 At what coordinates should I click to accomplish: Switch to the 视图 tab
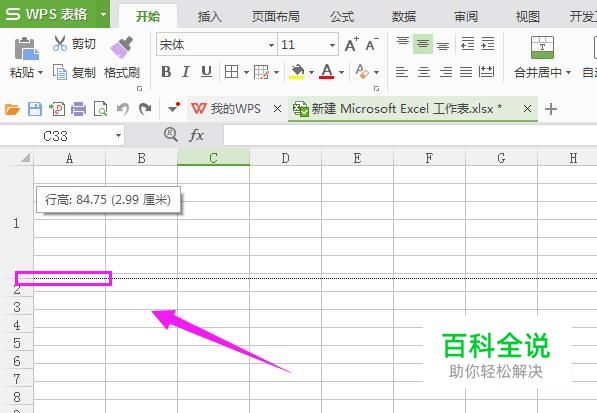(x=527, y=16)
